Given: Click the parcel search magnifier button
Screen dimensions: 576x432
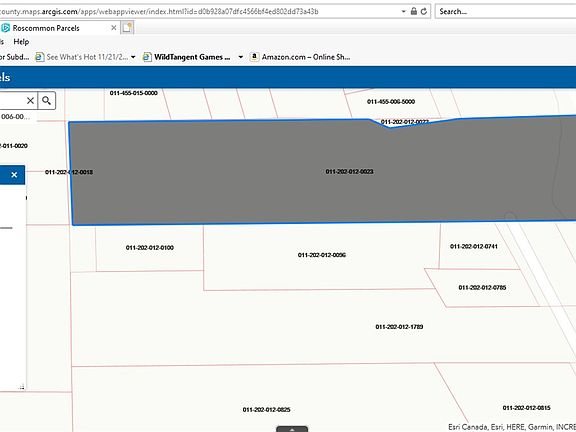Looking at the screenshot, I should coord(46,101).
